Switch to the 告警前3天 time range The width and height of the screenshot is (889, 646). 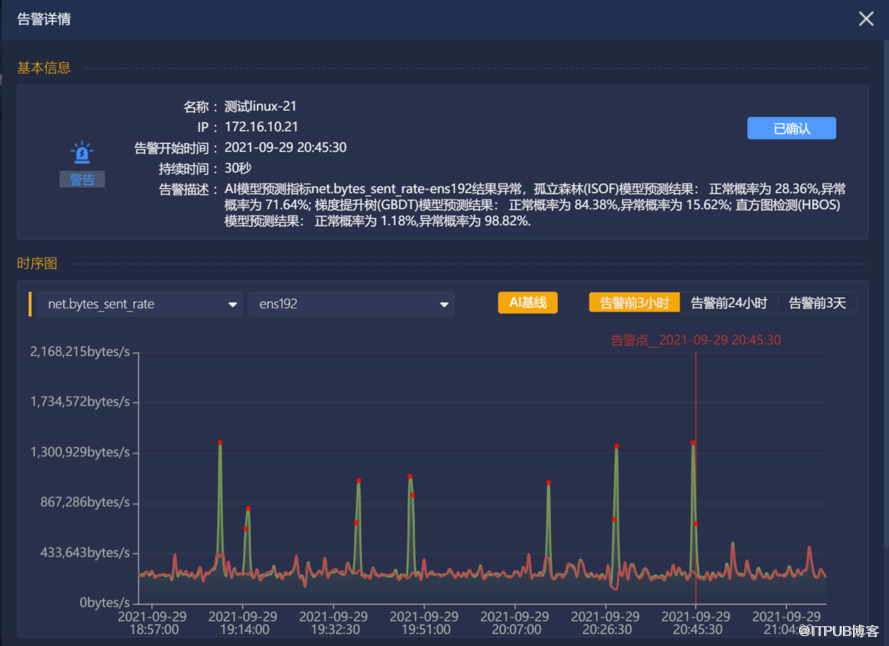tap(817, 303)
